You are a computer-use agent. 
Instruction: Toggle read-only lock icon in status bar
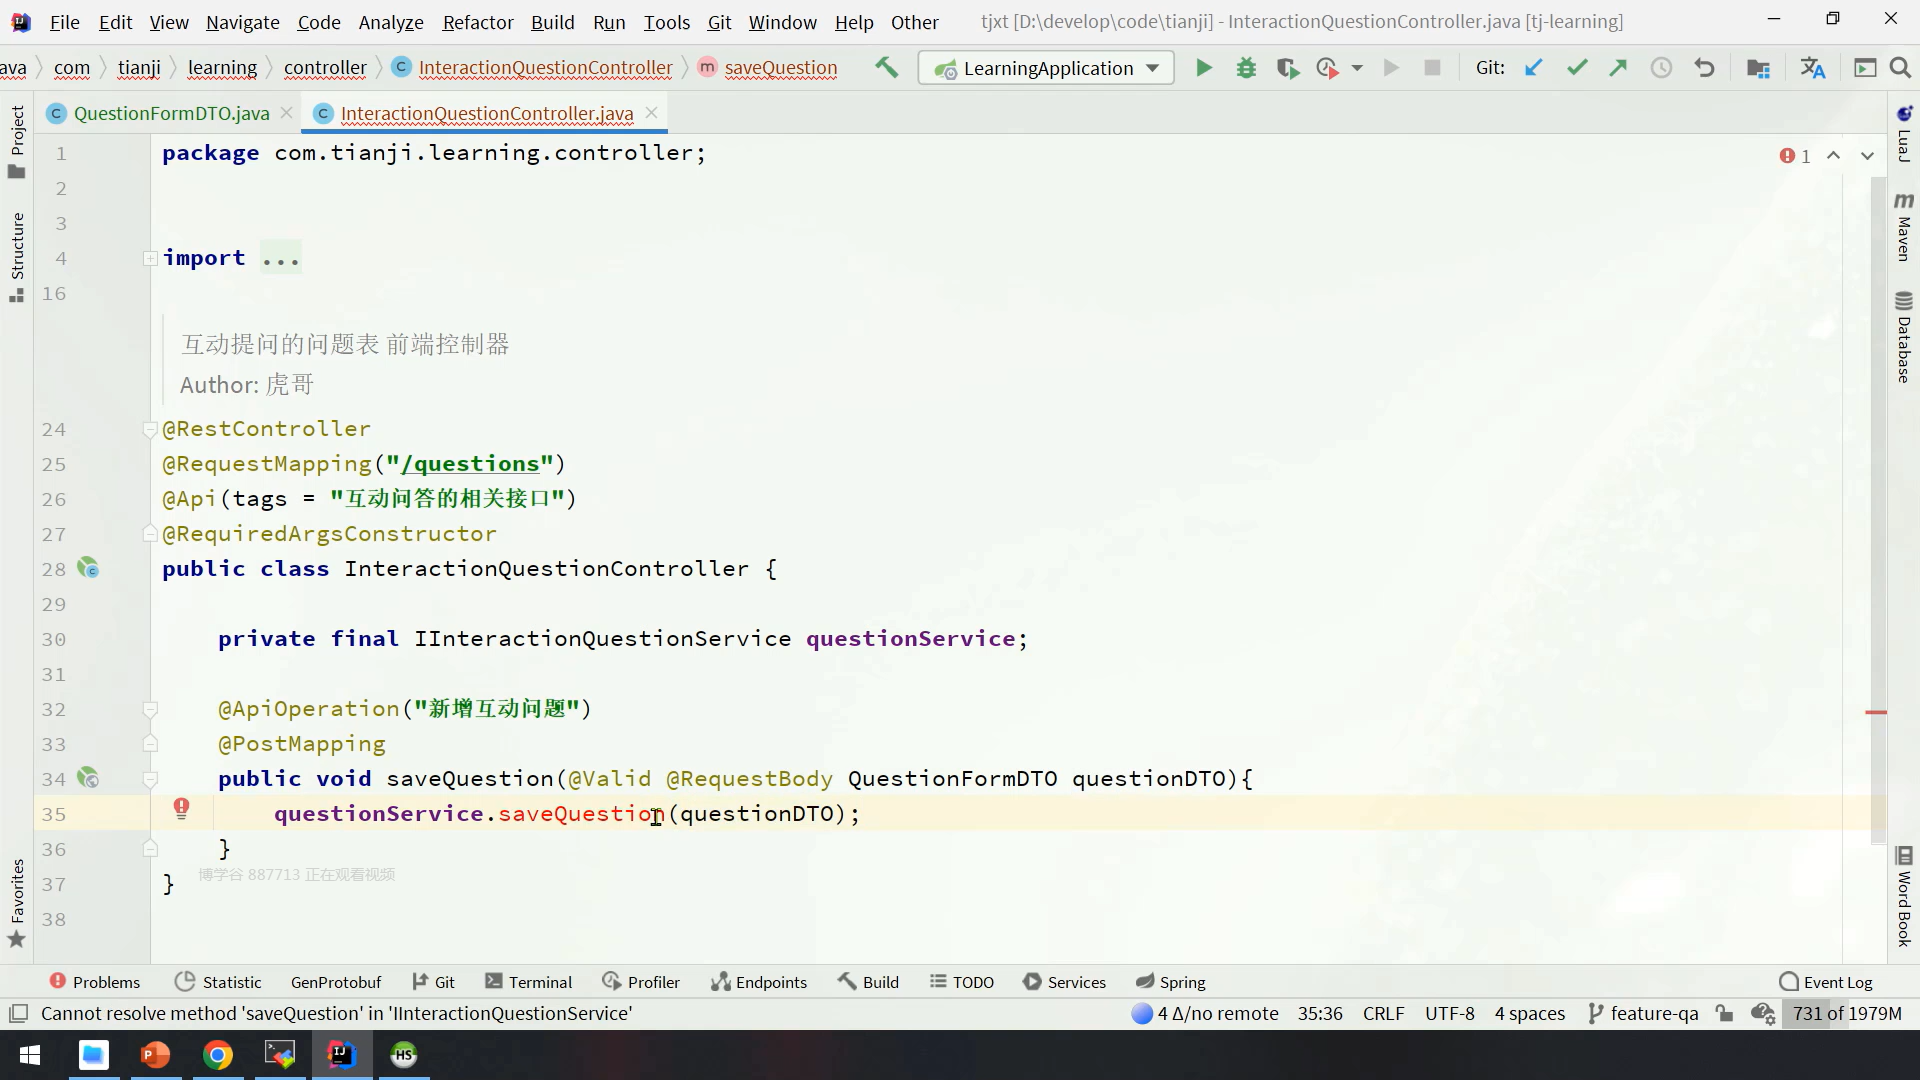(x=1724, y=1013)
